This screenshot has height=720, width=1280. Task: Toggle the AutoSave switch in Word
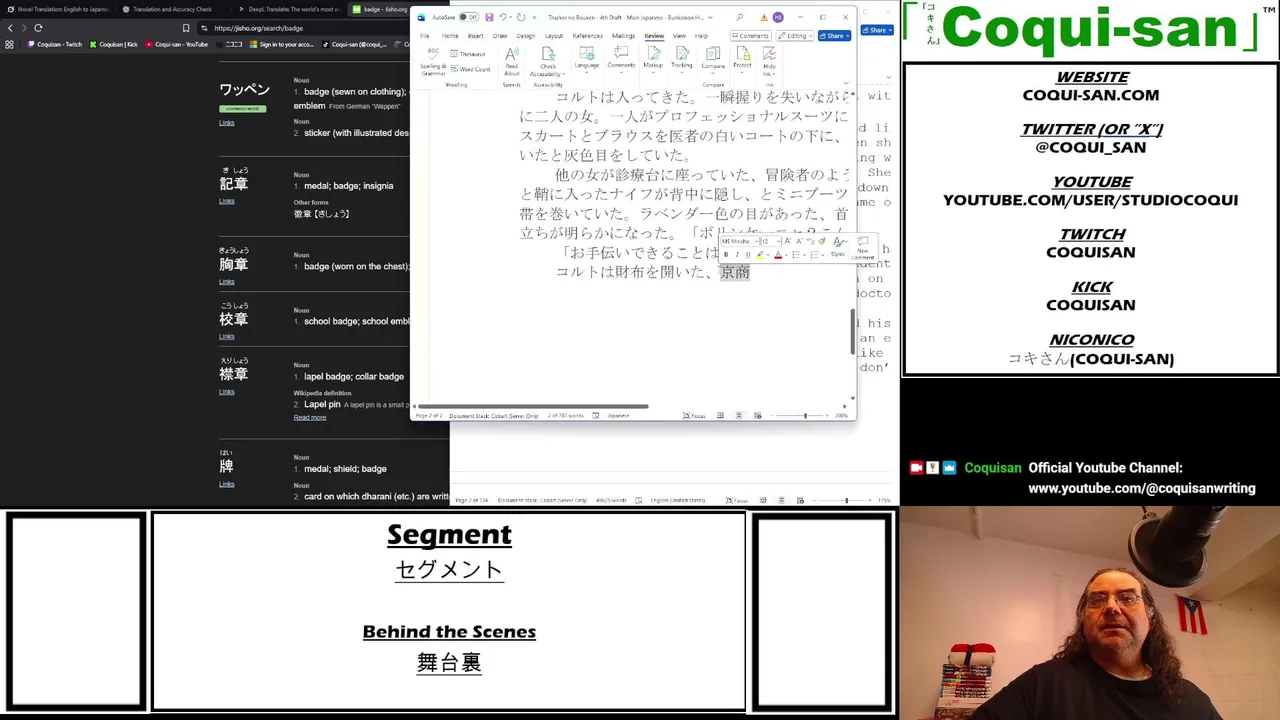[467, 17]
